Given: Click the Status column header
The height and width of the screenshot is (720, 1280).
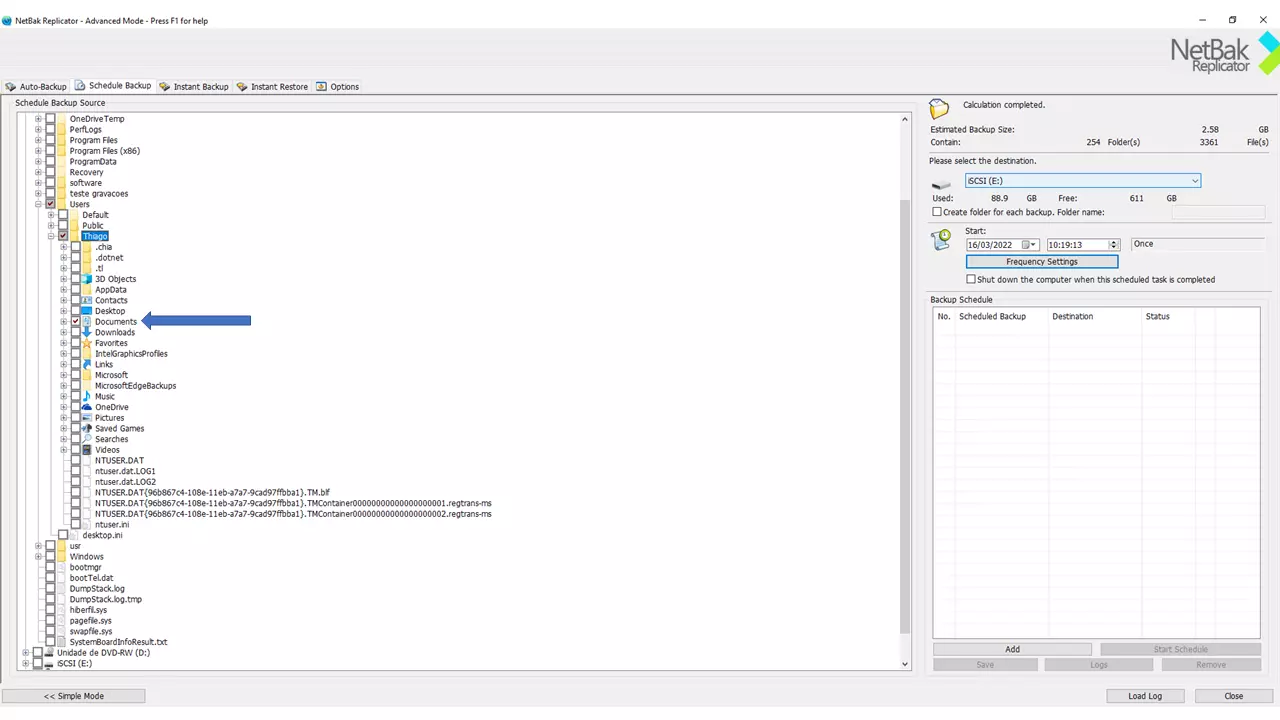Looking at the screenshot, I should point(1166,316).
